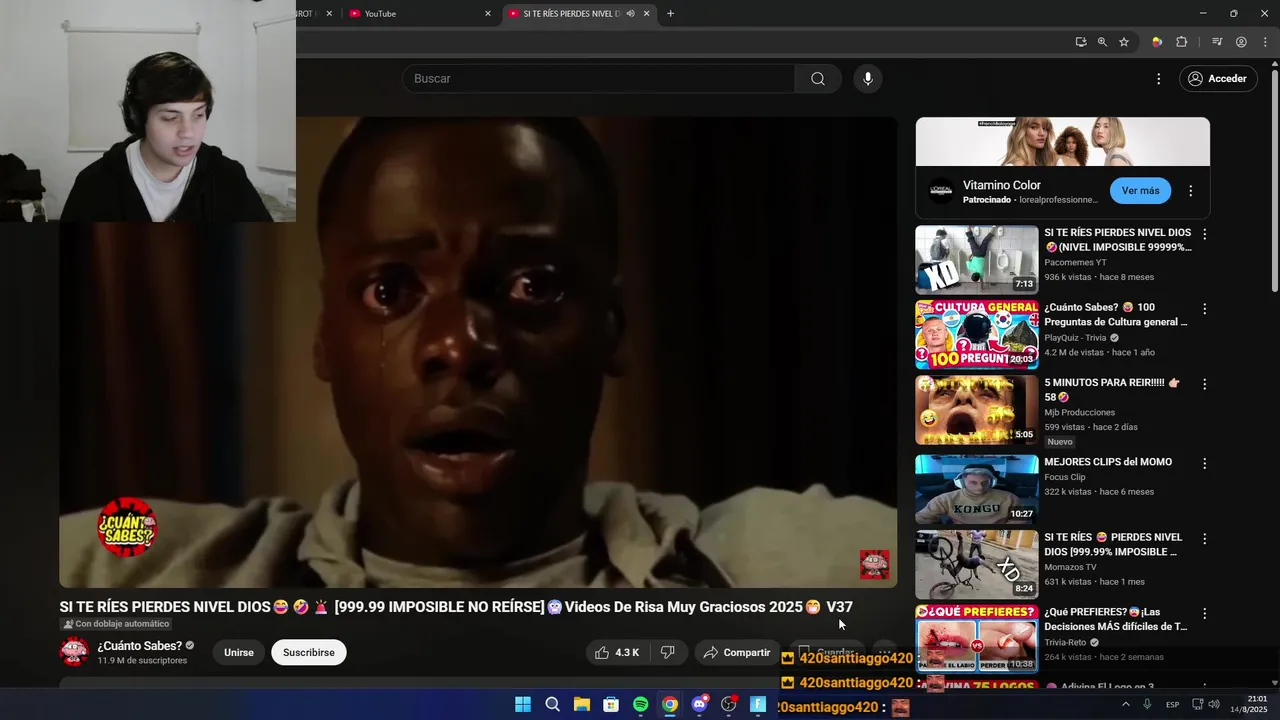The width and height of the screenshot is (1280, 720).
Task: Open Microsoft Store from the taskbar
Action: point(611,705)
